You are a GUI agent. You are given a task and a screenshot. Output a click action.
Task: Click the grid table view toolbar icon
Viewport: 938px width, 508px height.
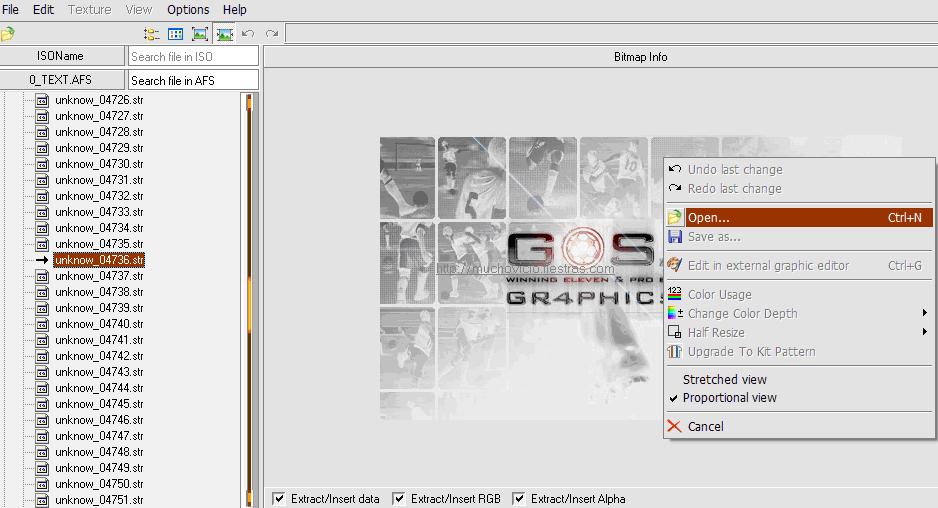pyautogui.click(x=176, y=34)
